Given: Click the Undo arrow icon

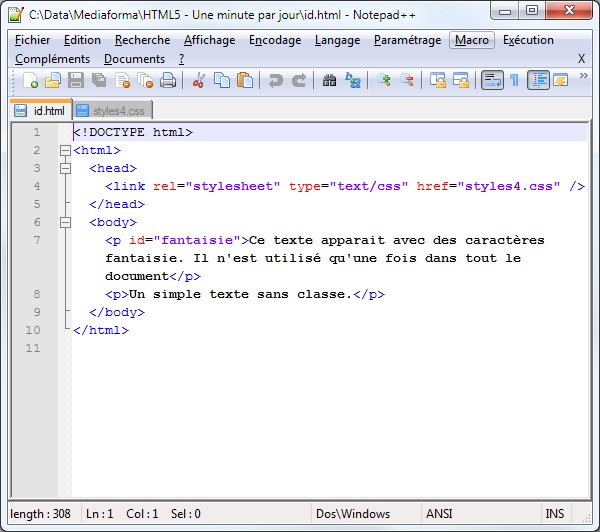Looking at the screenshot, I should click(x=275, y=81).
